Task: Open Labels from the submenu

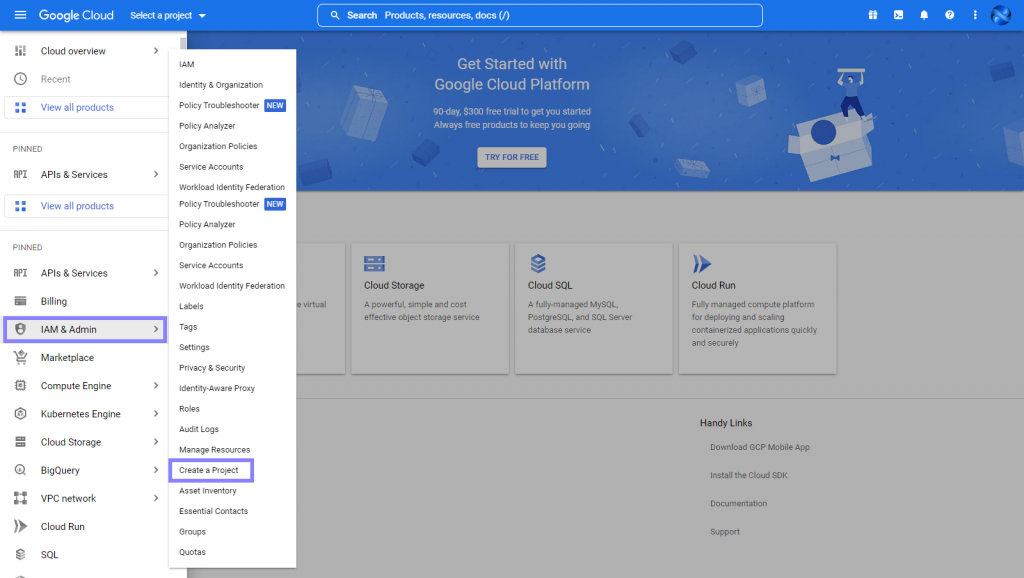Action: click(x=191, y=306)
